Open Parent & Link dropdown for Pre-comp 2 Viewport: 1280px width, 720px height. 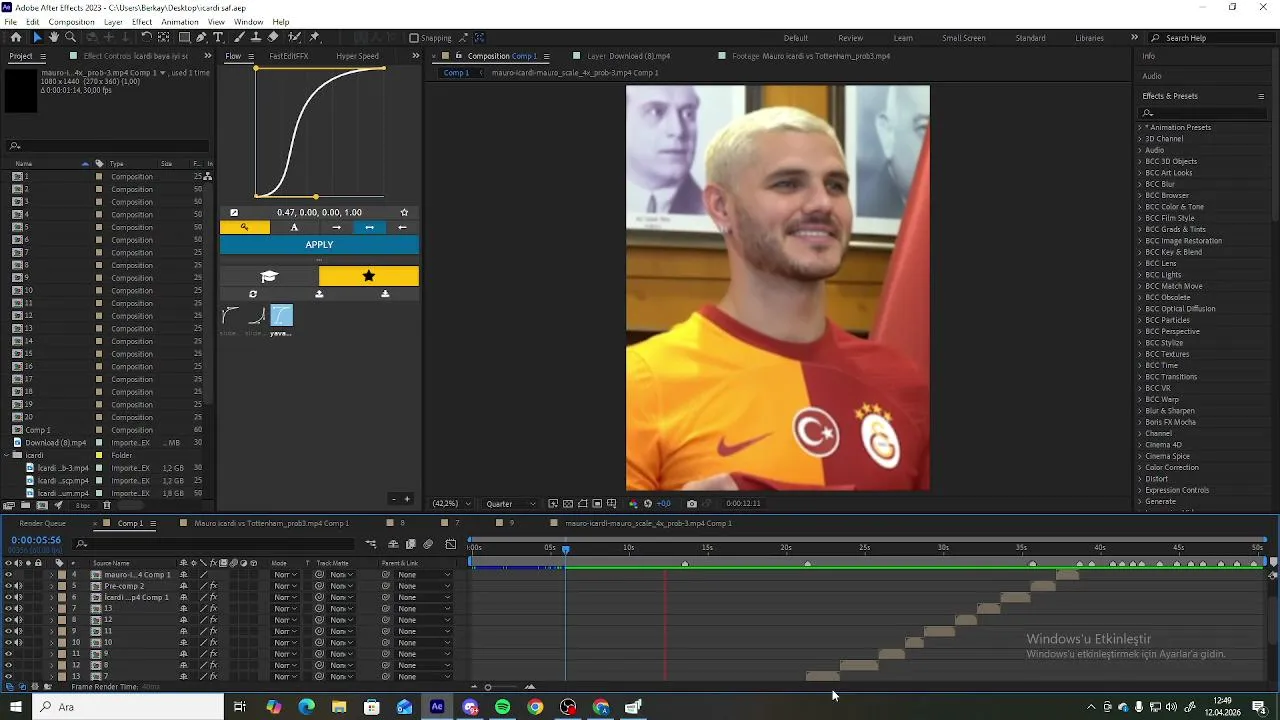[x=424, y=586]
